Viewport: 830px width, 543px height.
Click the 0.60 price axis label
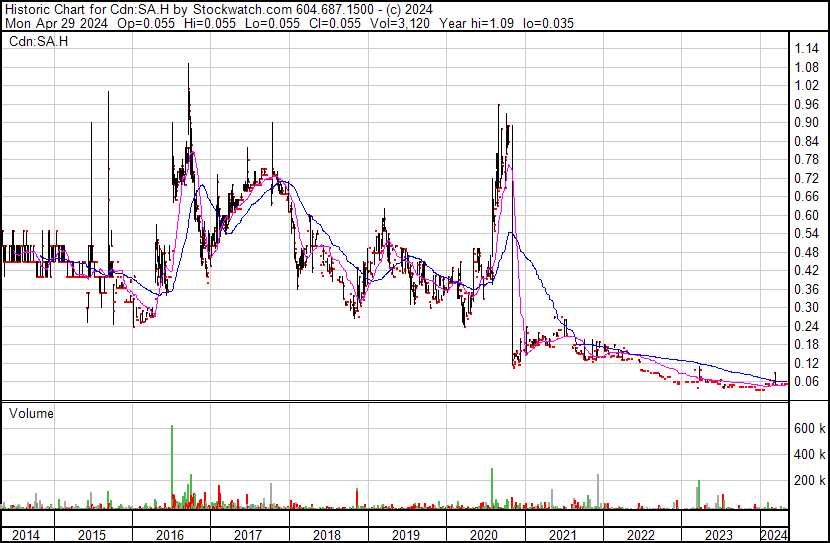click(x=807, y=215)
